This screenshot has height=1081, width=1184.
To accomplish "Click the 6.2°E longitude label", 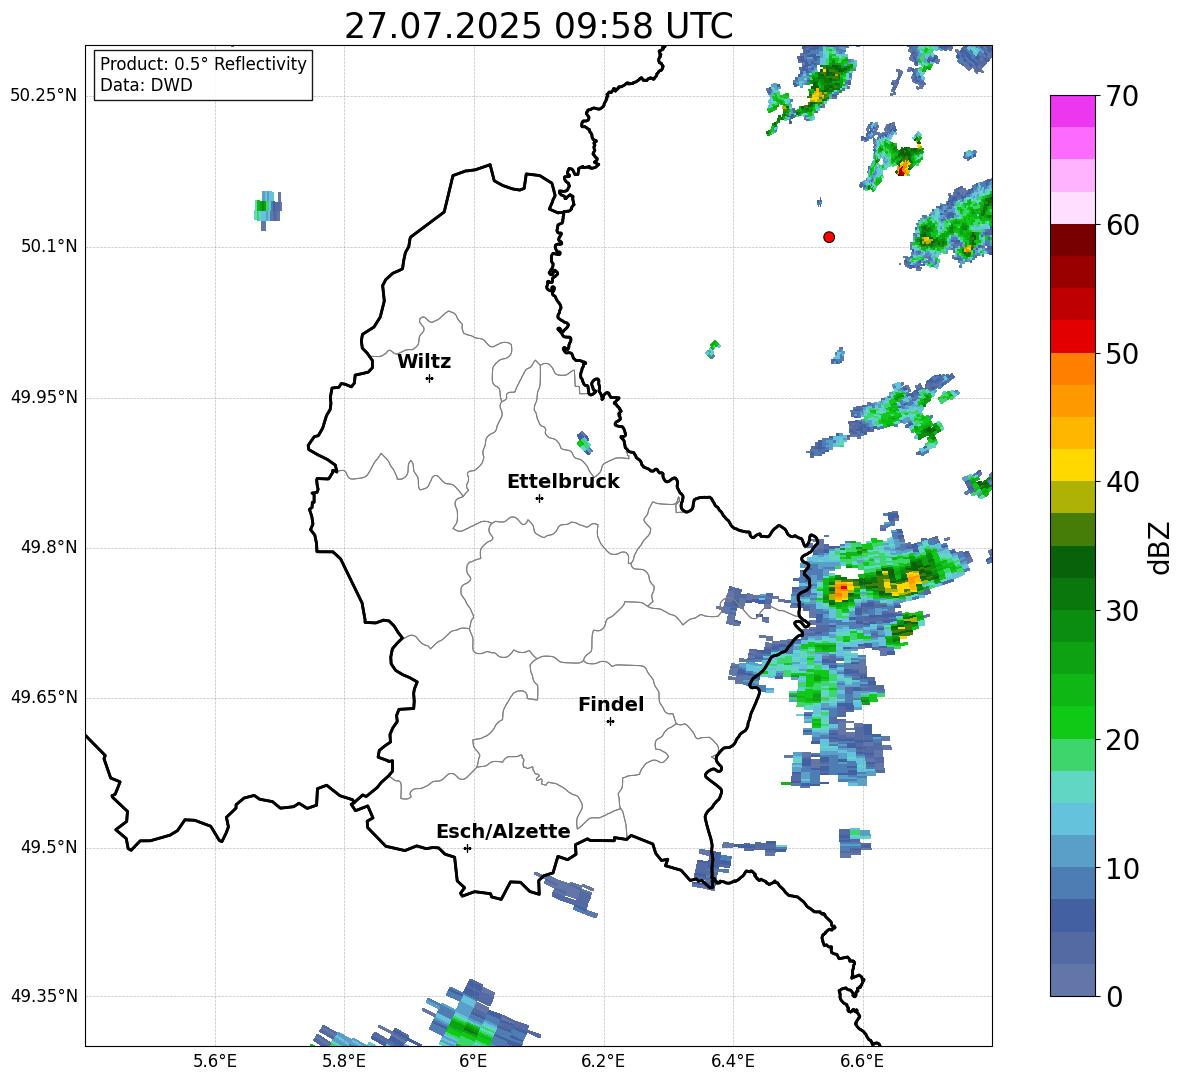I will 603,1061.
